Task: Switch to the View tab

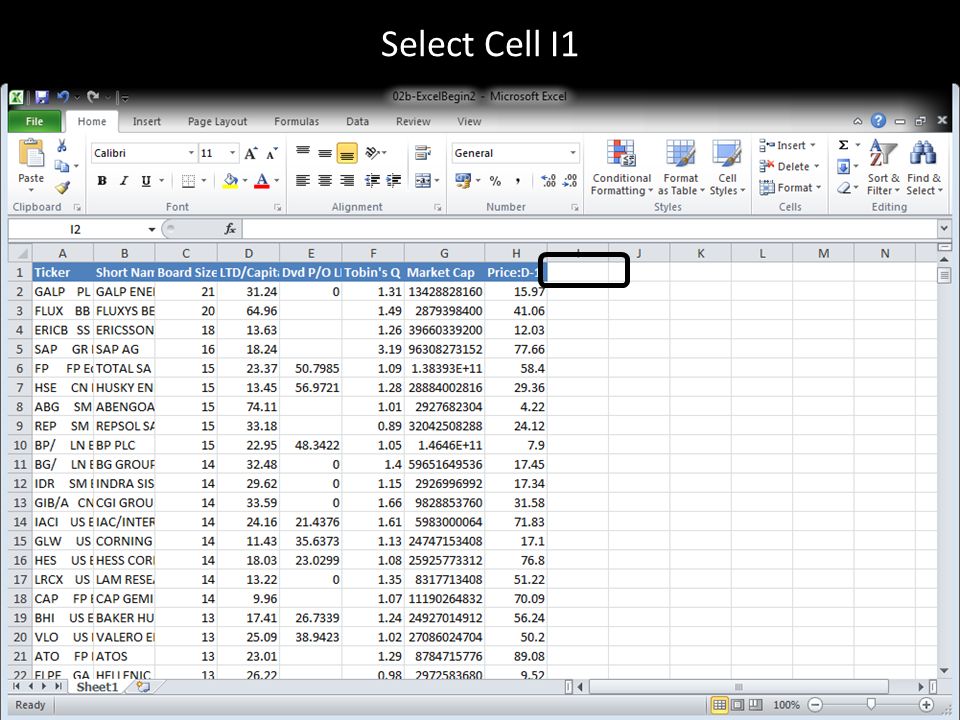Action: click(469, 121)
